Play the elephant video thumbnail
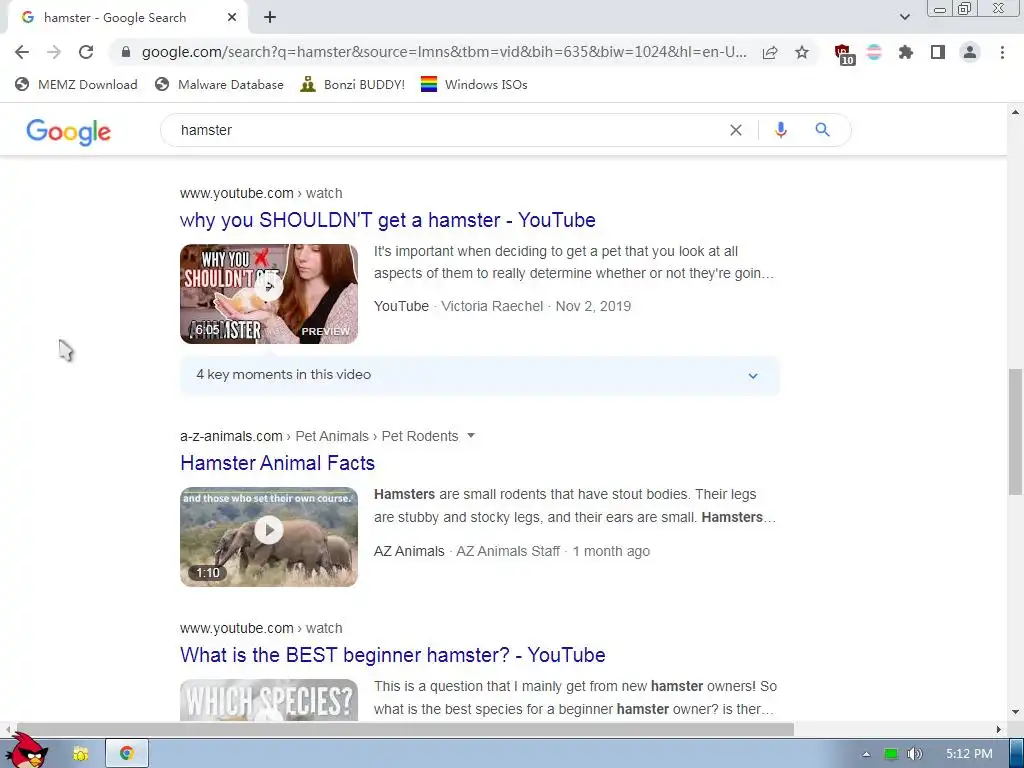Viewport: 1024px width, 768px height. coord(269,537)
